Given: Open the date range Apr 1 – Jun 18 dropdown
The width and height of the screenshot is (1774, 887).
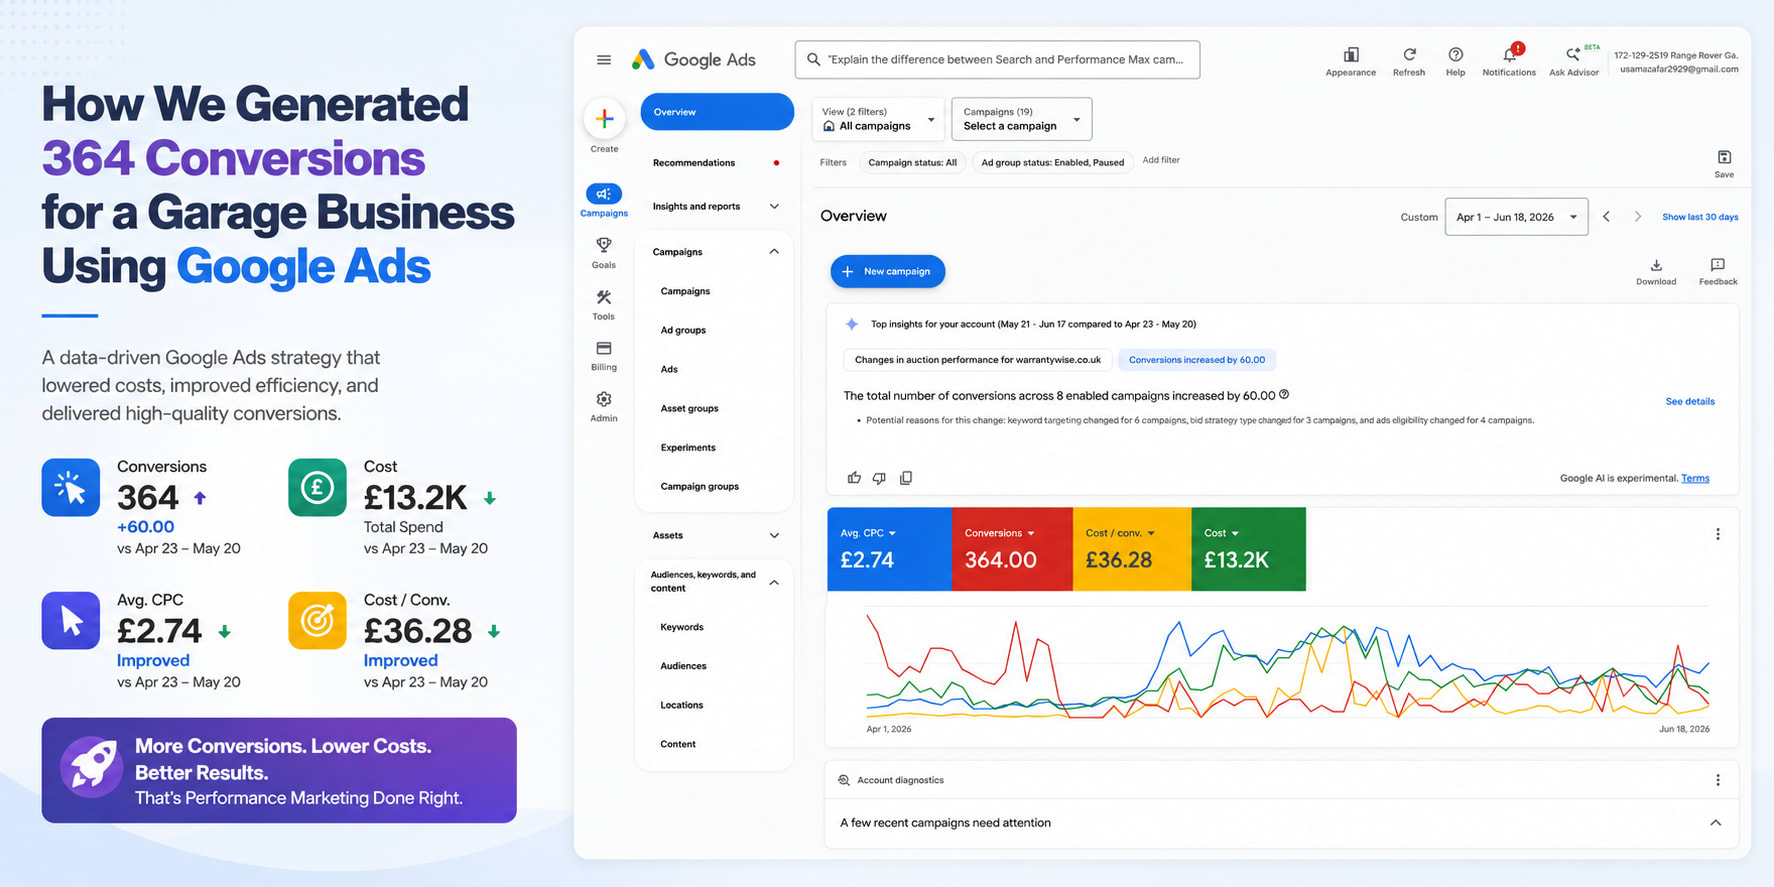Looking at the screenshot, I should (1516, 217).
